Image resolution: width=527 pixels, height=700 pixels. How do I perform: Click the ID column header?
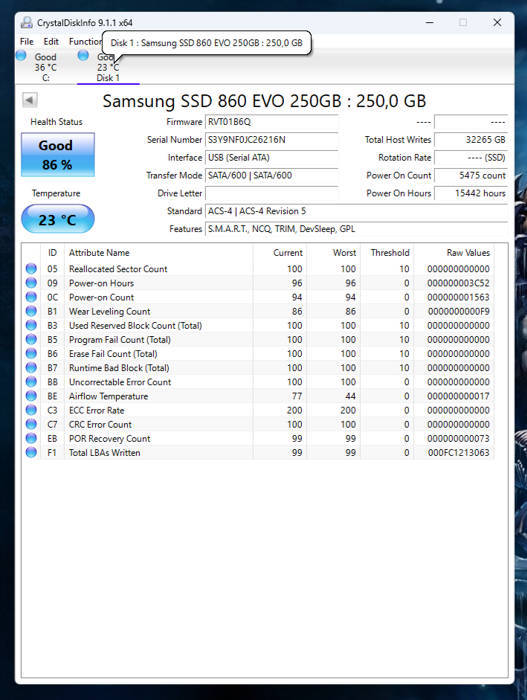(52, 253)
